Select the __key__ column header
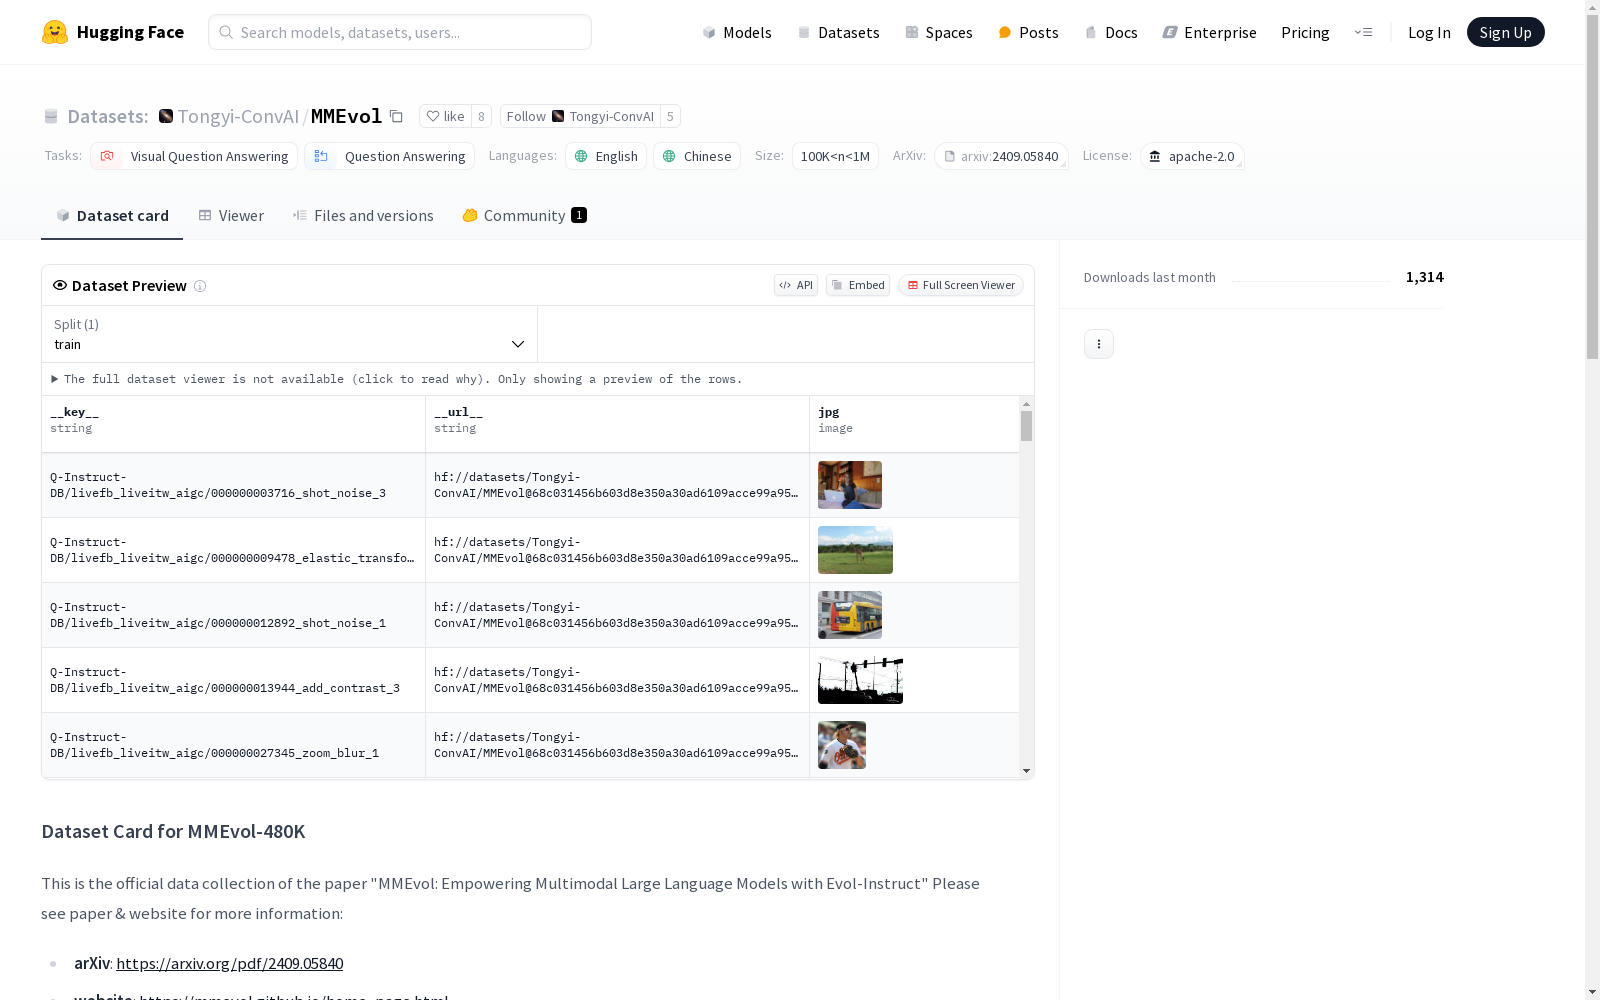1600x1000 pixels. 234,424
